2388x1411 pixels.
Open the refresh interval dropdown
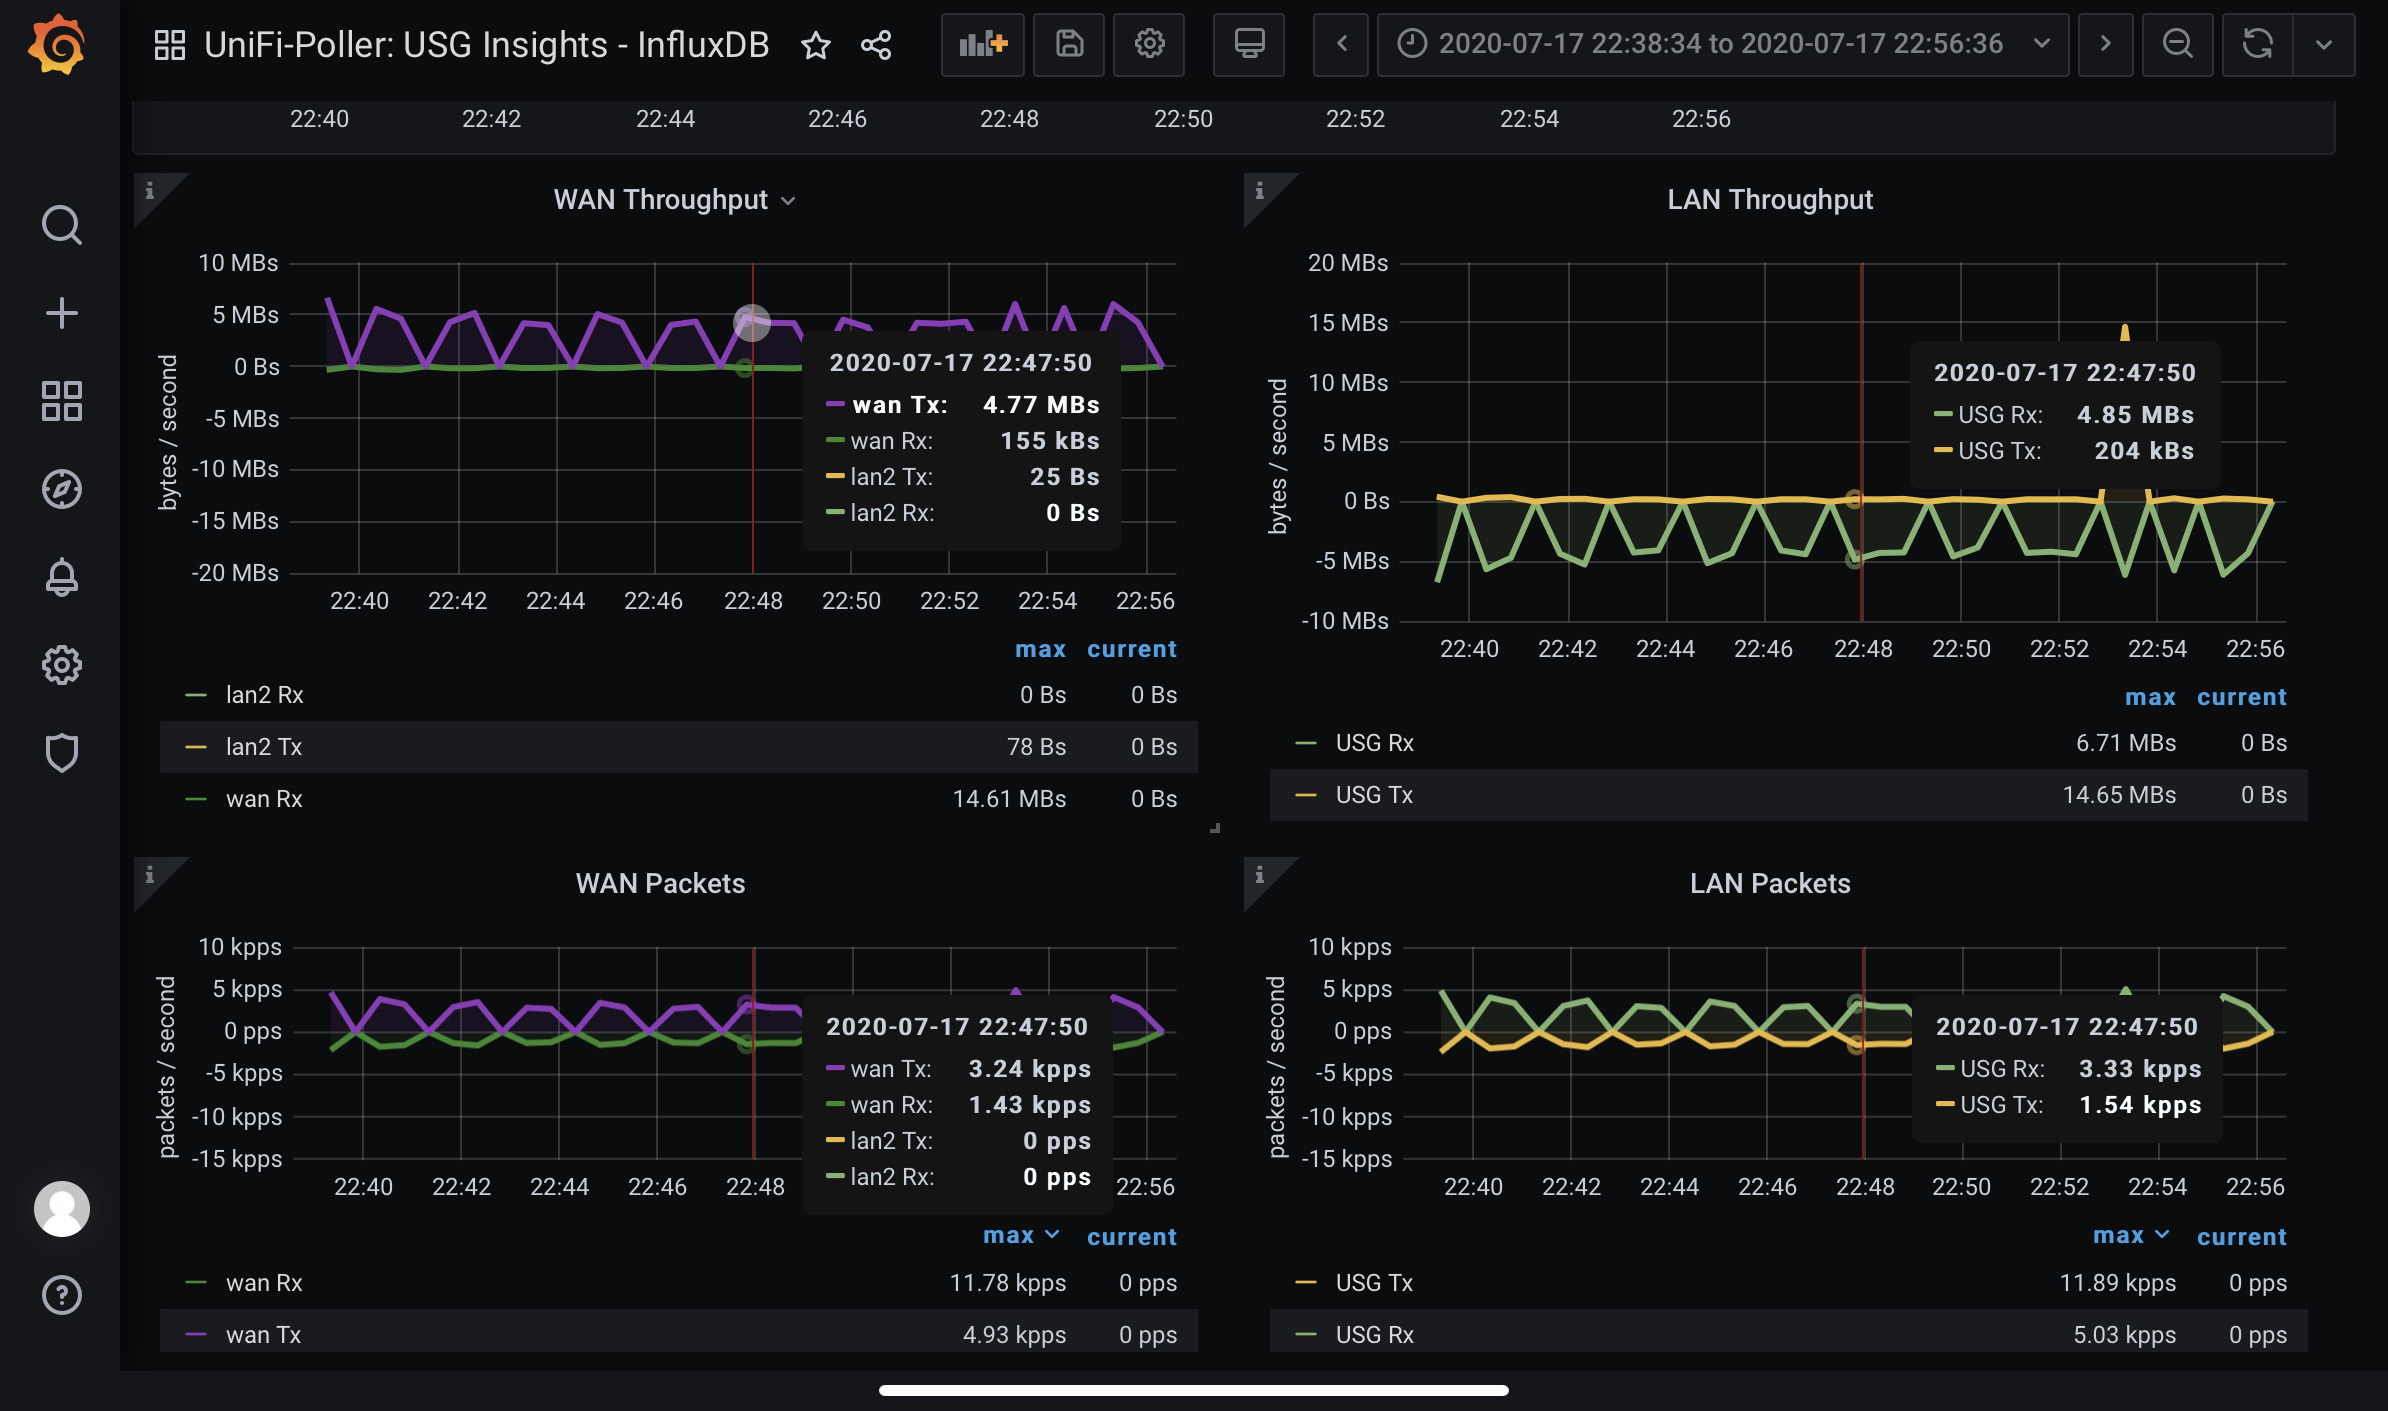tap(2324, 45)
